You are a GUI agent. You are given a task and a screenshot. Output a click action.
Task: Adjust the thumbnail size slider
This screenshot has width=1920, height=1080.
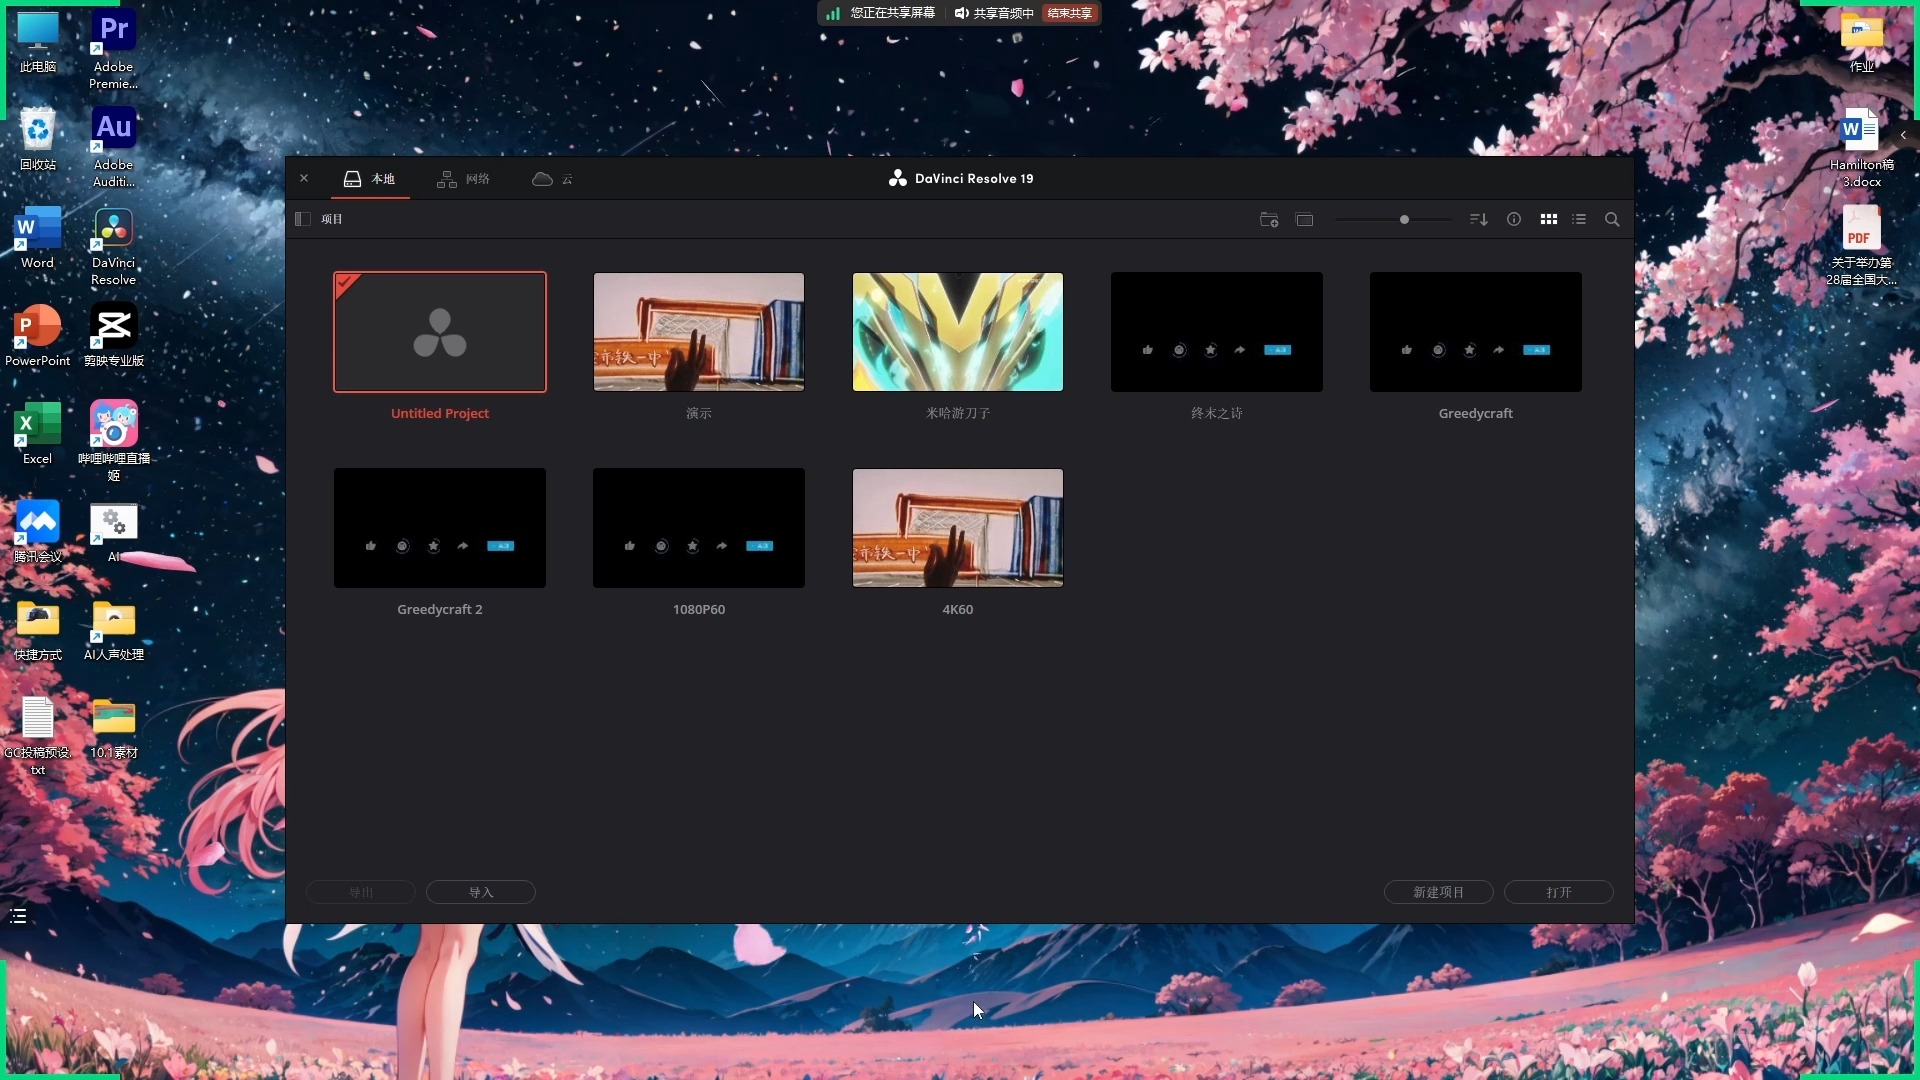[1404, 220]
